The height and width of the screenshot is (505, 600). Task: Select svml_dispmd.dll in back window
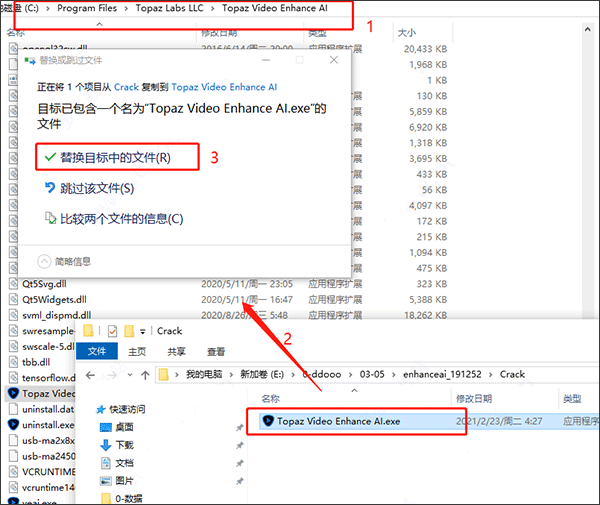[x=56, y=315]
